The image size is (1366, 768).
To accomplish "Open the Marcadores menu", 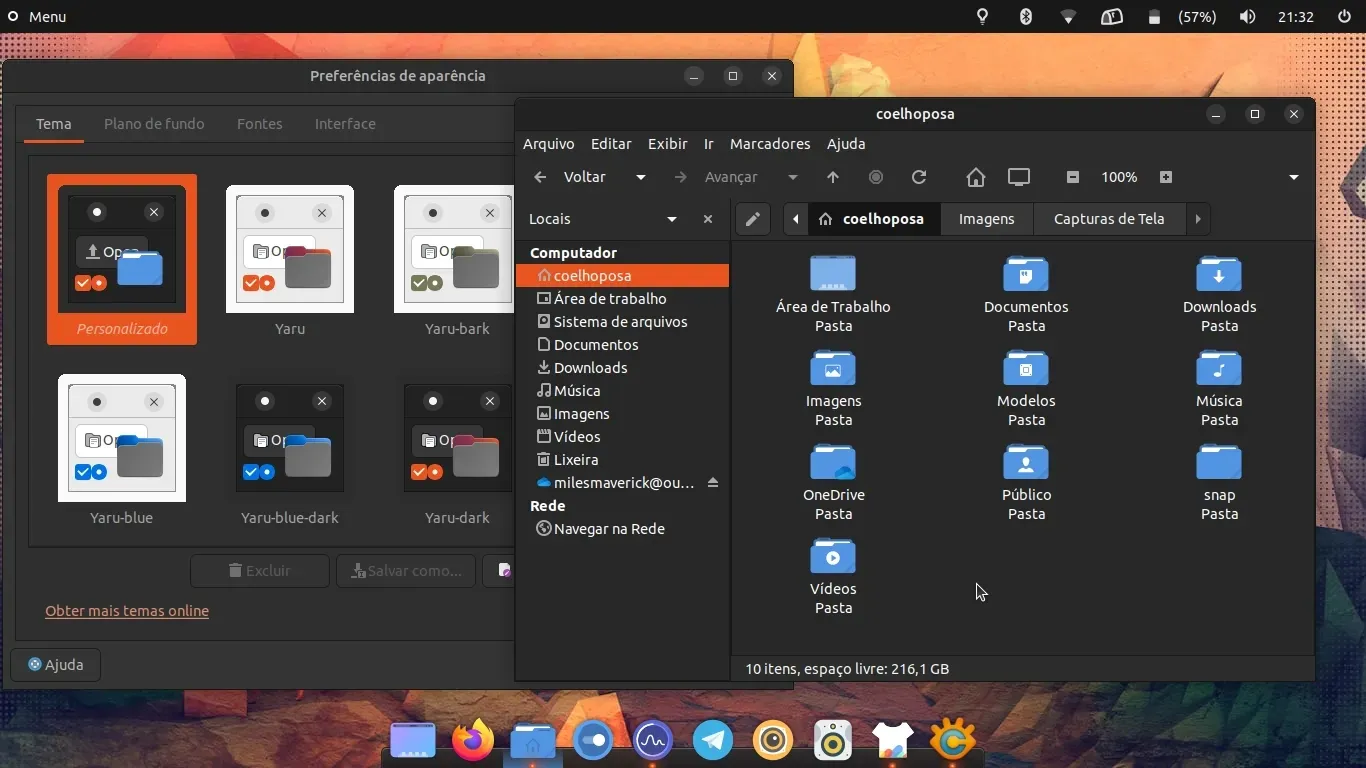I will tap(769, 144).
